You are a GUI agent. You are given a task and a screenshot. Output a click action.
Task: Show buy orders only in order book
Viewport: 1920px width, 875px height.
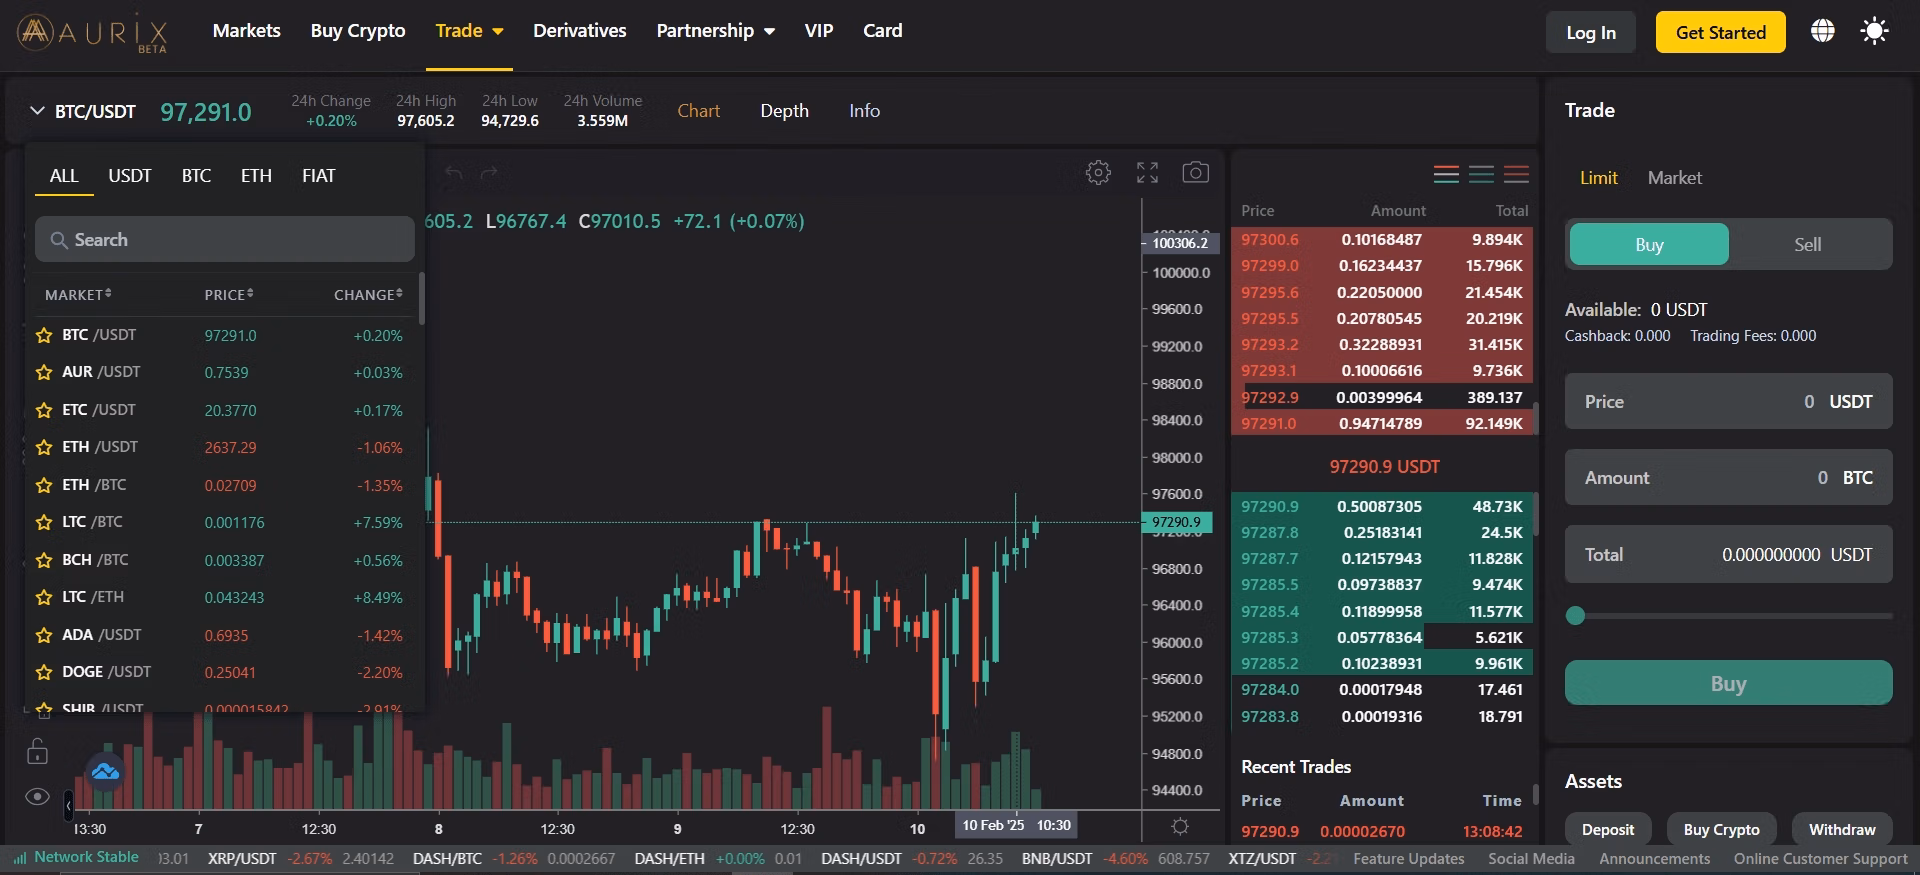tap(1481, 175)
